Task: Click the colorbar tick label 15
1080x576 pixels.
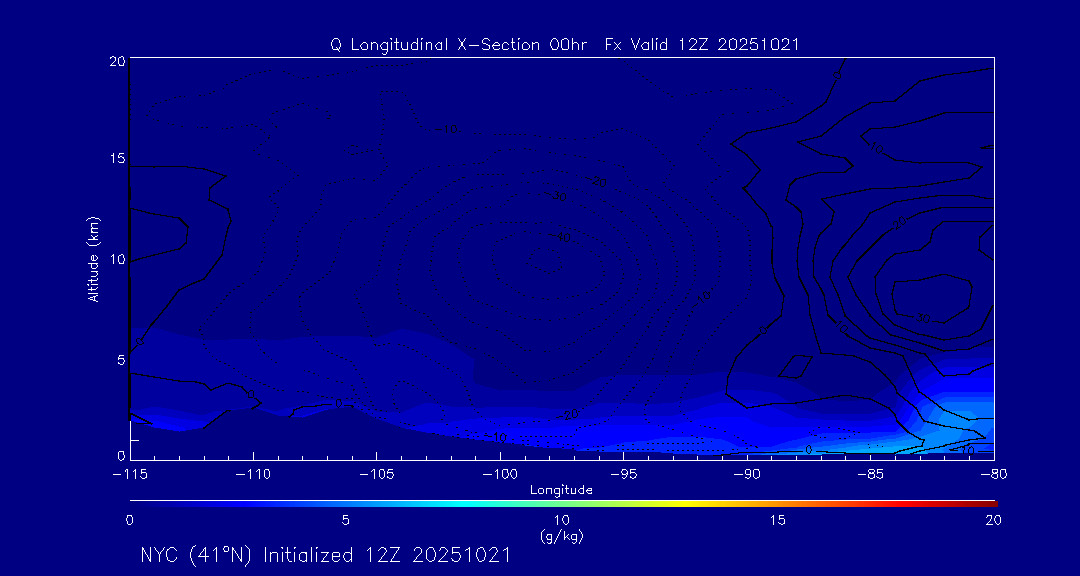Action: tap(777, 520)
